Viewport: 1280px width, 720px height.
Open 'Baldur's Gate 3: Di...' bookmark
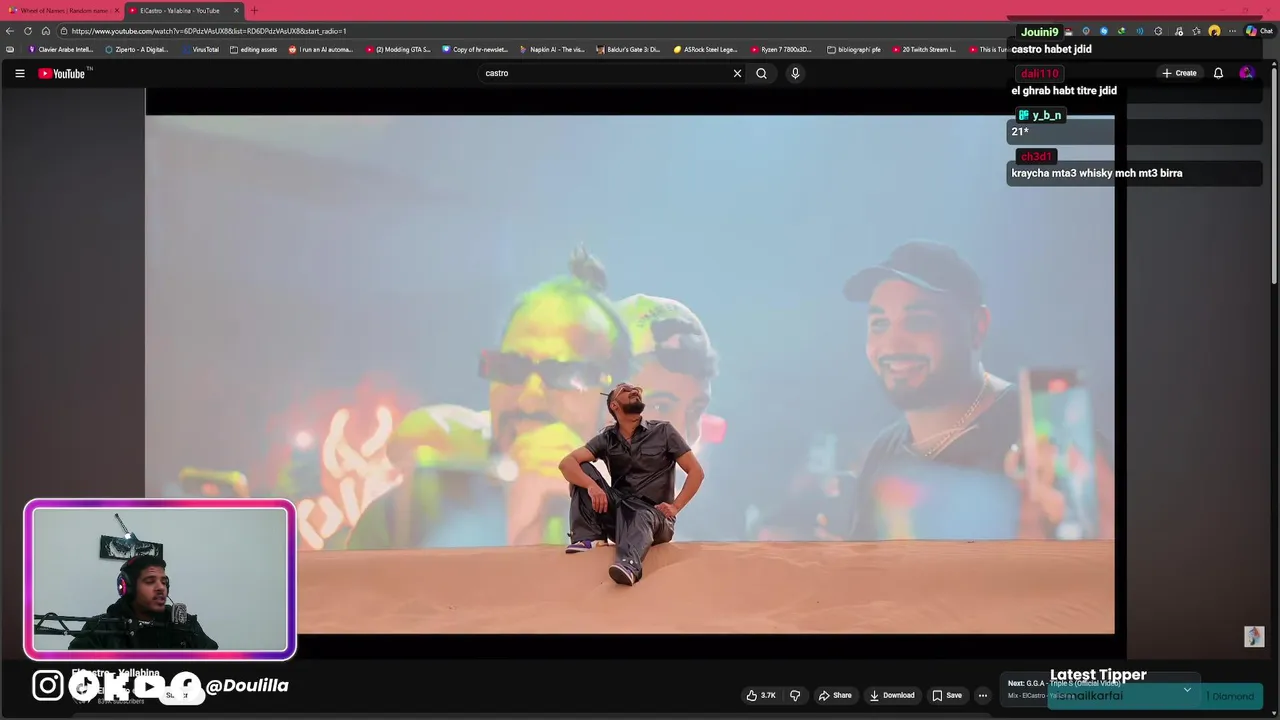pyautogui.click(x=628, y=49)
